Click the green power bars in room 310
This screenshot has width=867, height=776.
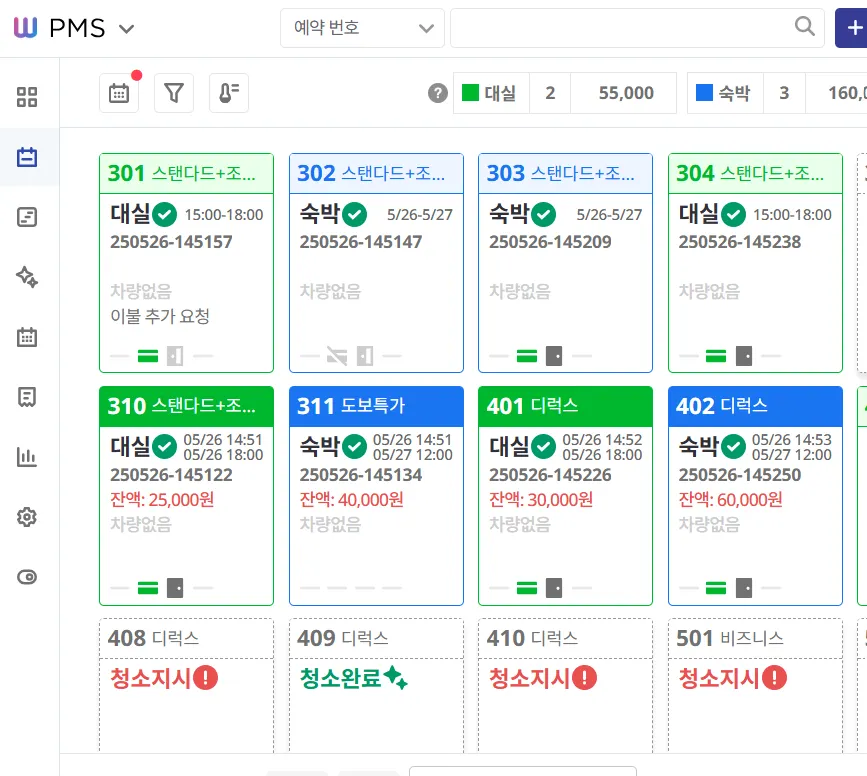(148, 588)
